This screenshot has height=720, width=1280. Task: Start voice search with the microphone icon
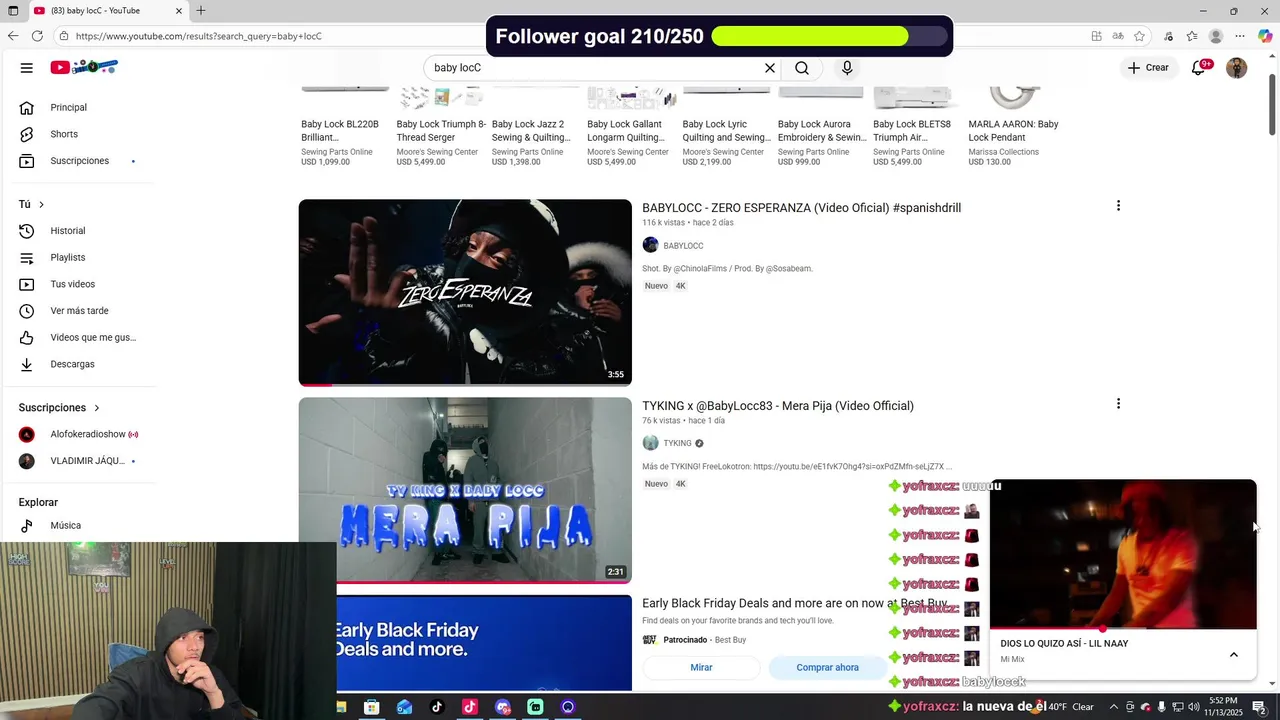click(847, 68)
